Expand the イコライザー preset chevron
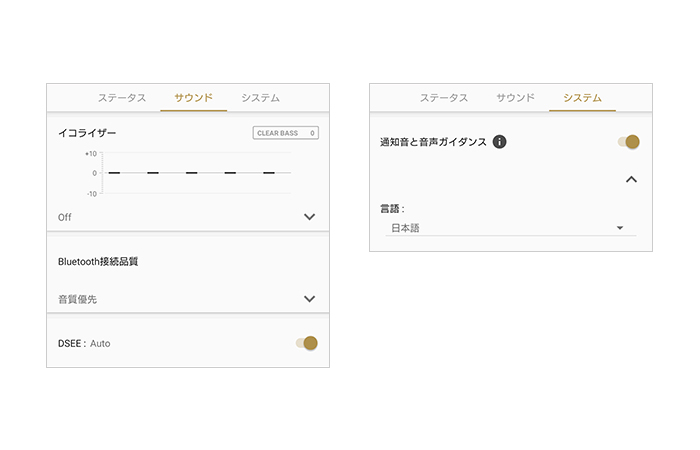 [309, 217]
